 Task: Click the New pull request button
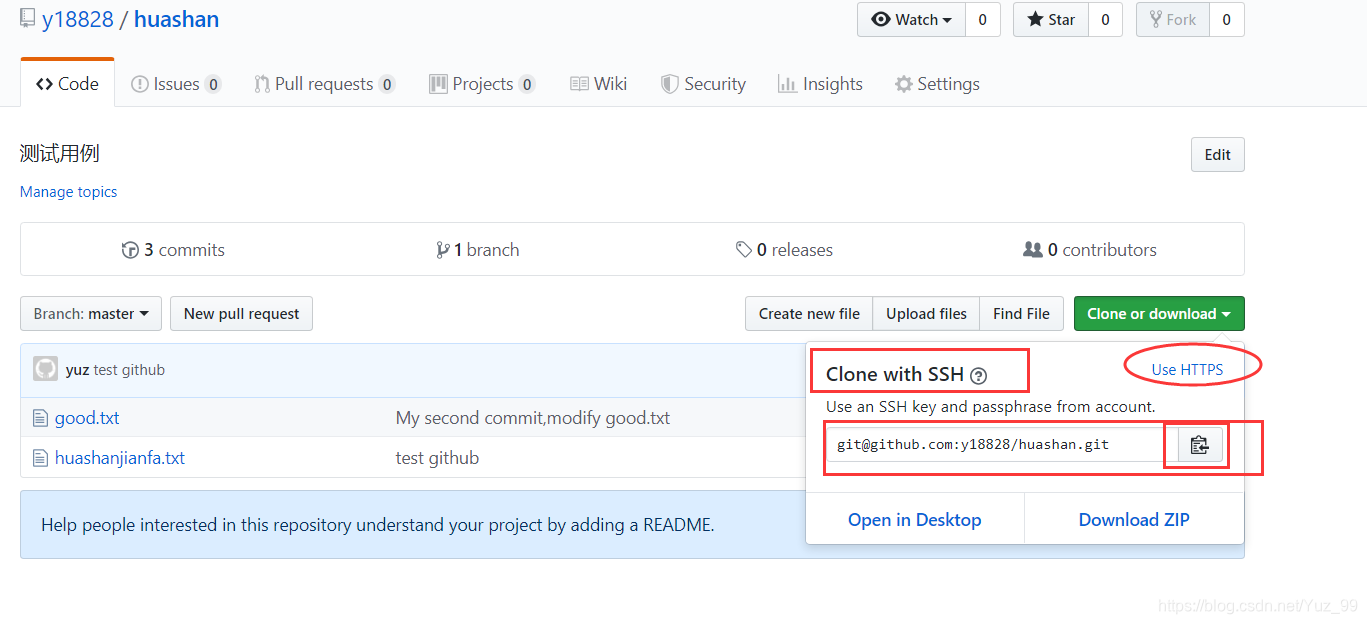(x=242, y=314)
